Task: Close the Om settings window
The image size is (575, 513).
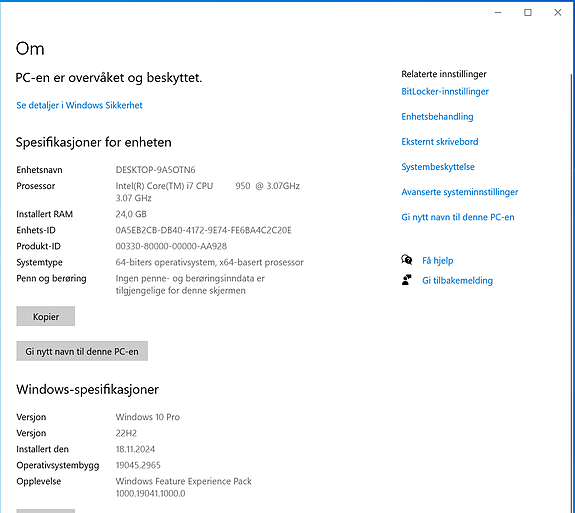Action: click(558, 12)
